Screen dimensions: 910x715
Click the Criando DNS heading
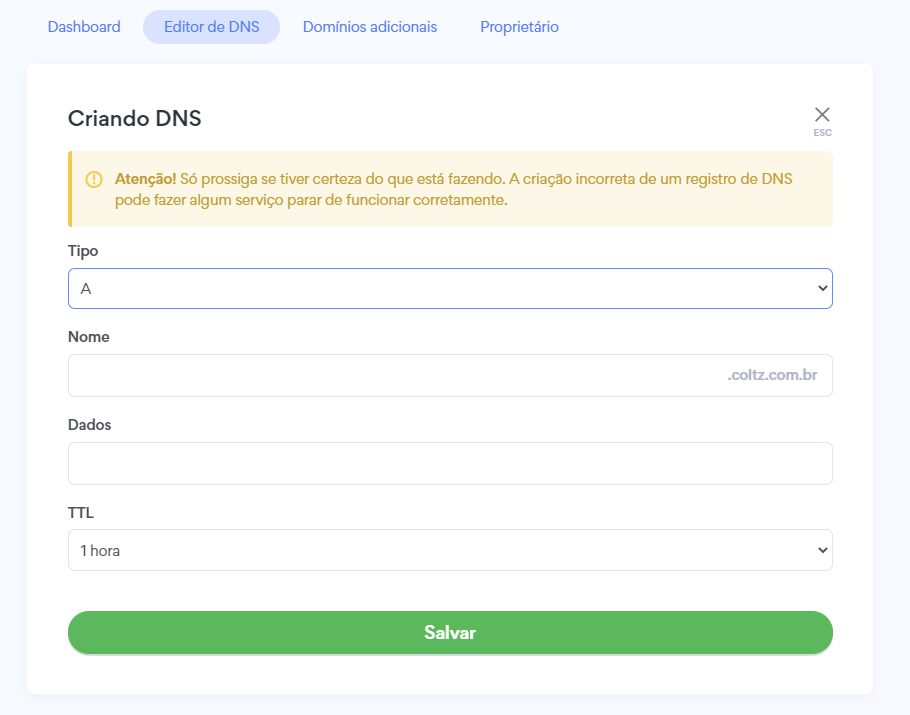135,118
